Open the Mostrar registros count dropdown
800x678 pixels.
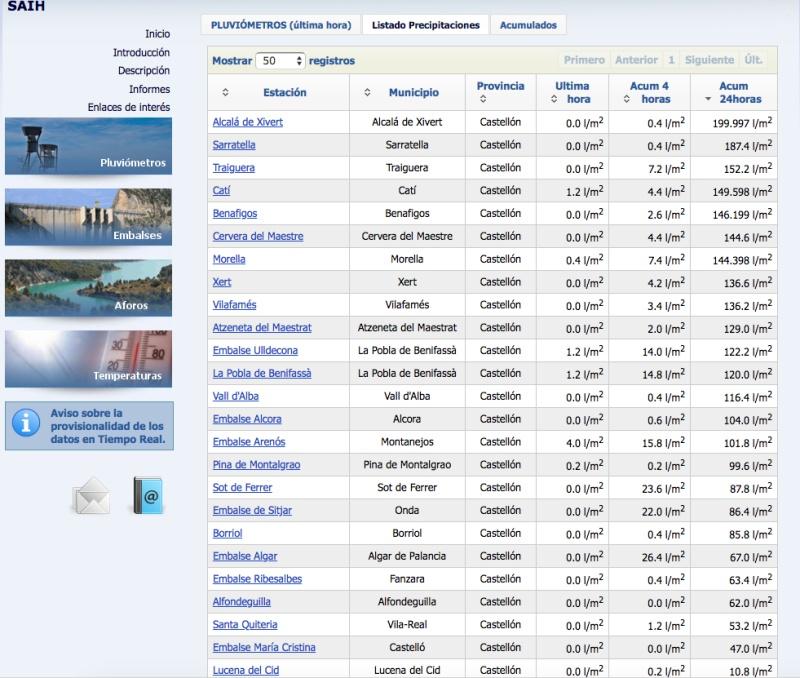281,61
